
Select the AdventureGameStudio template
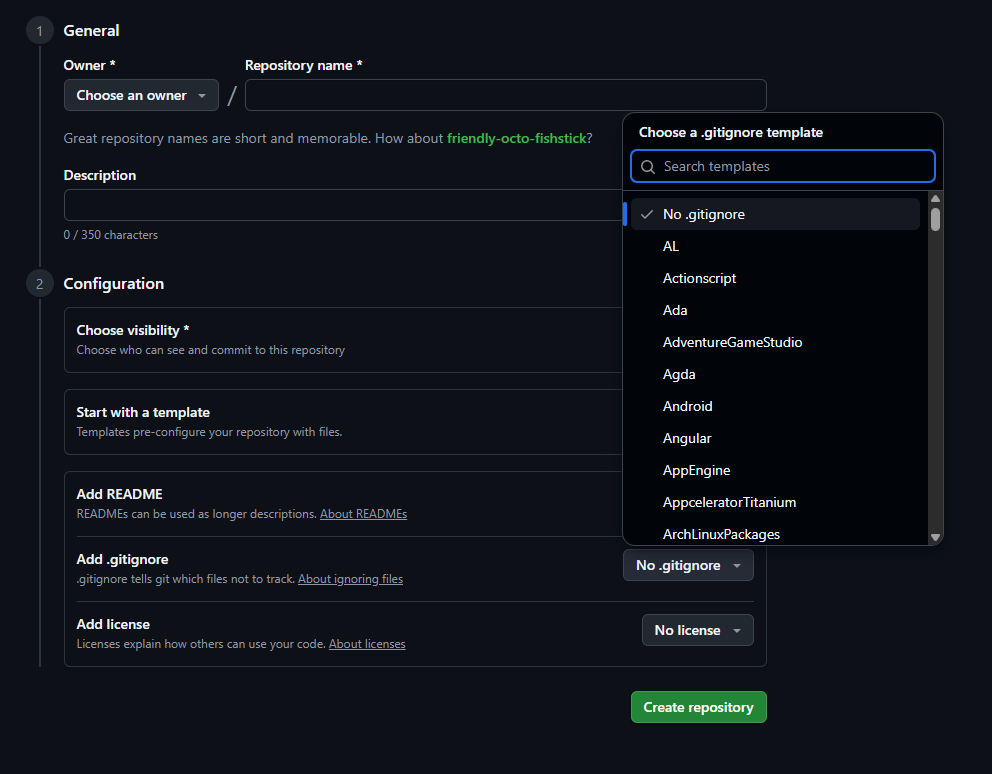pos(775,342)
